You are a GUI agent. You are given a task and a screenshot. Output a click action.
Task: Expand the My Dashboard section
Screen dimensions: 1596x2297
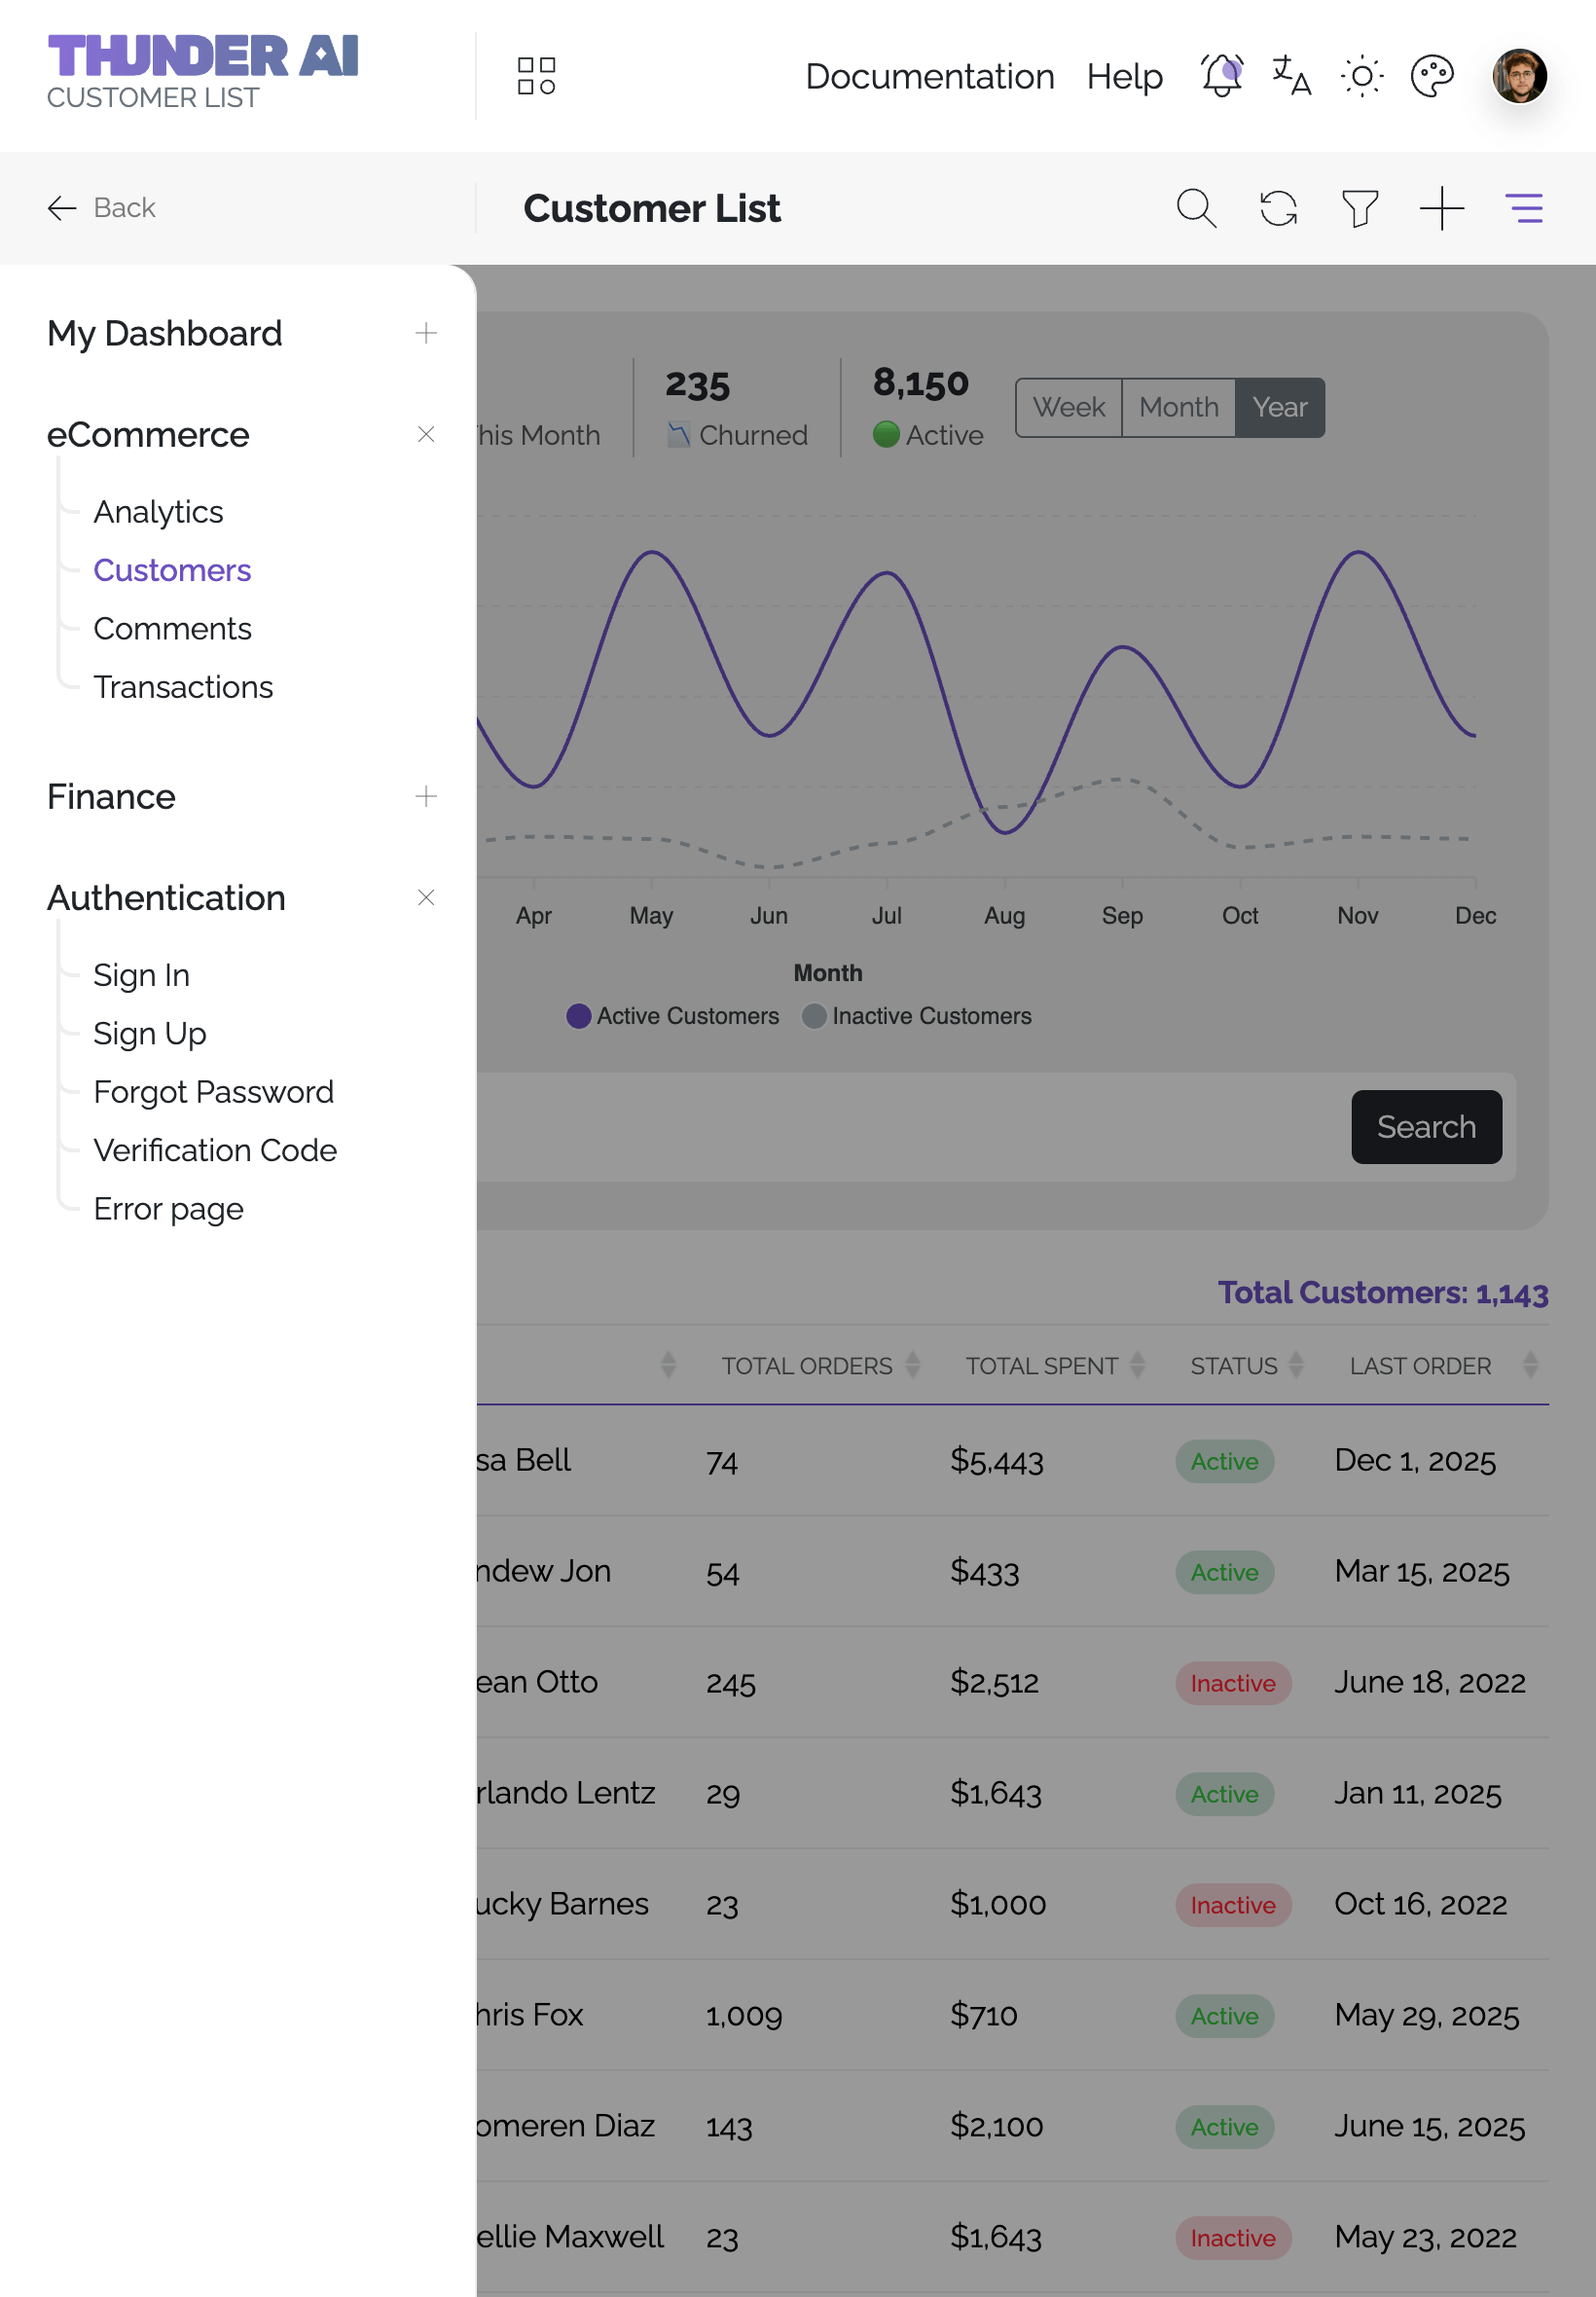tap(426, 333)
